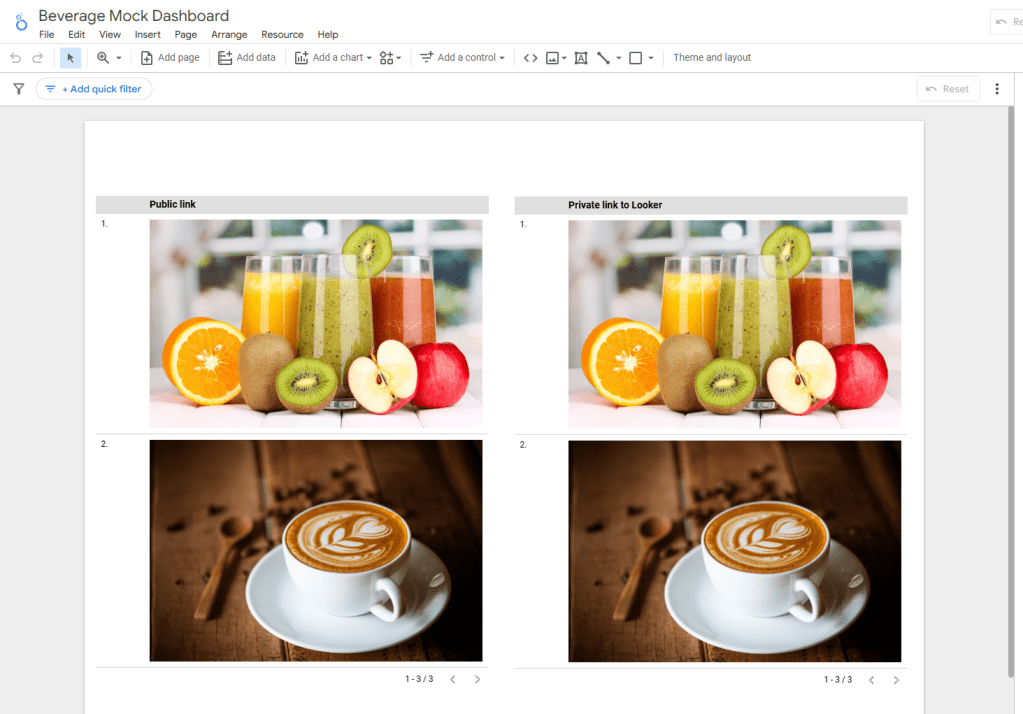Click the Add data button
1023x714 pixels.
click(x=247, y=58)
